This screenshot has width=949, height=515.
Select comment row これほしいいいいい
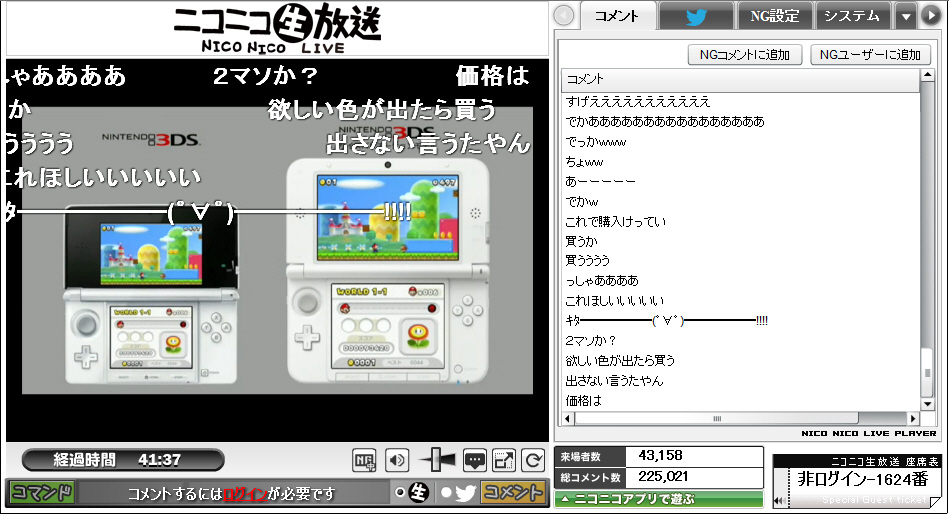pyautogui.click(x=740, y=300)
